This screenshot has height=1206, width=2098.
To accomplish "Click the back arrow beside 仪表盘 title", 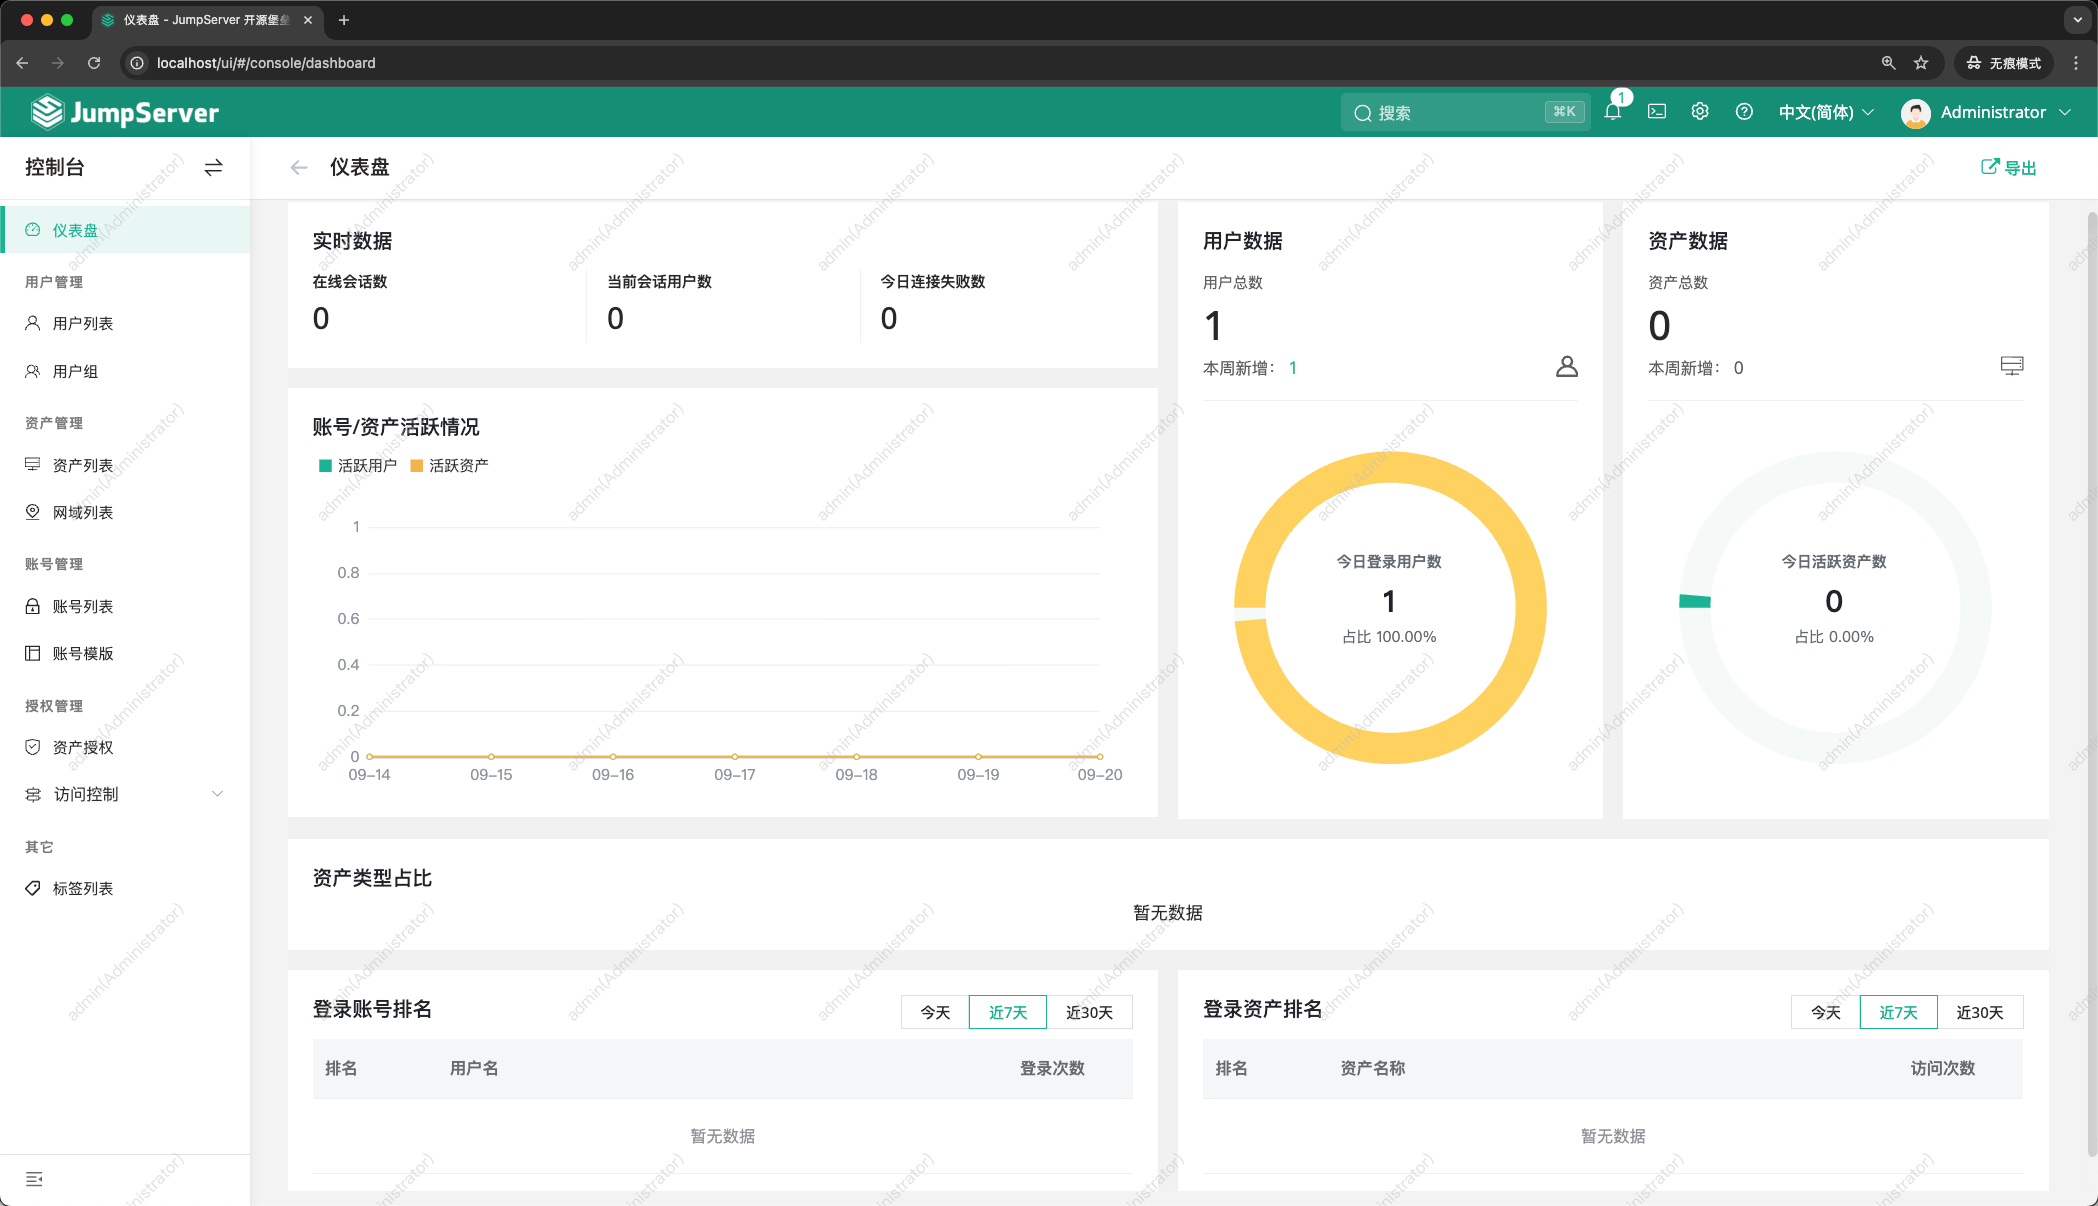I will pos(298,167).
